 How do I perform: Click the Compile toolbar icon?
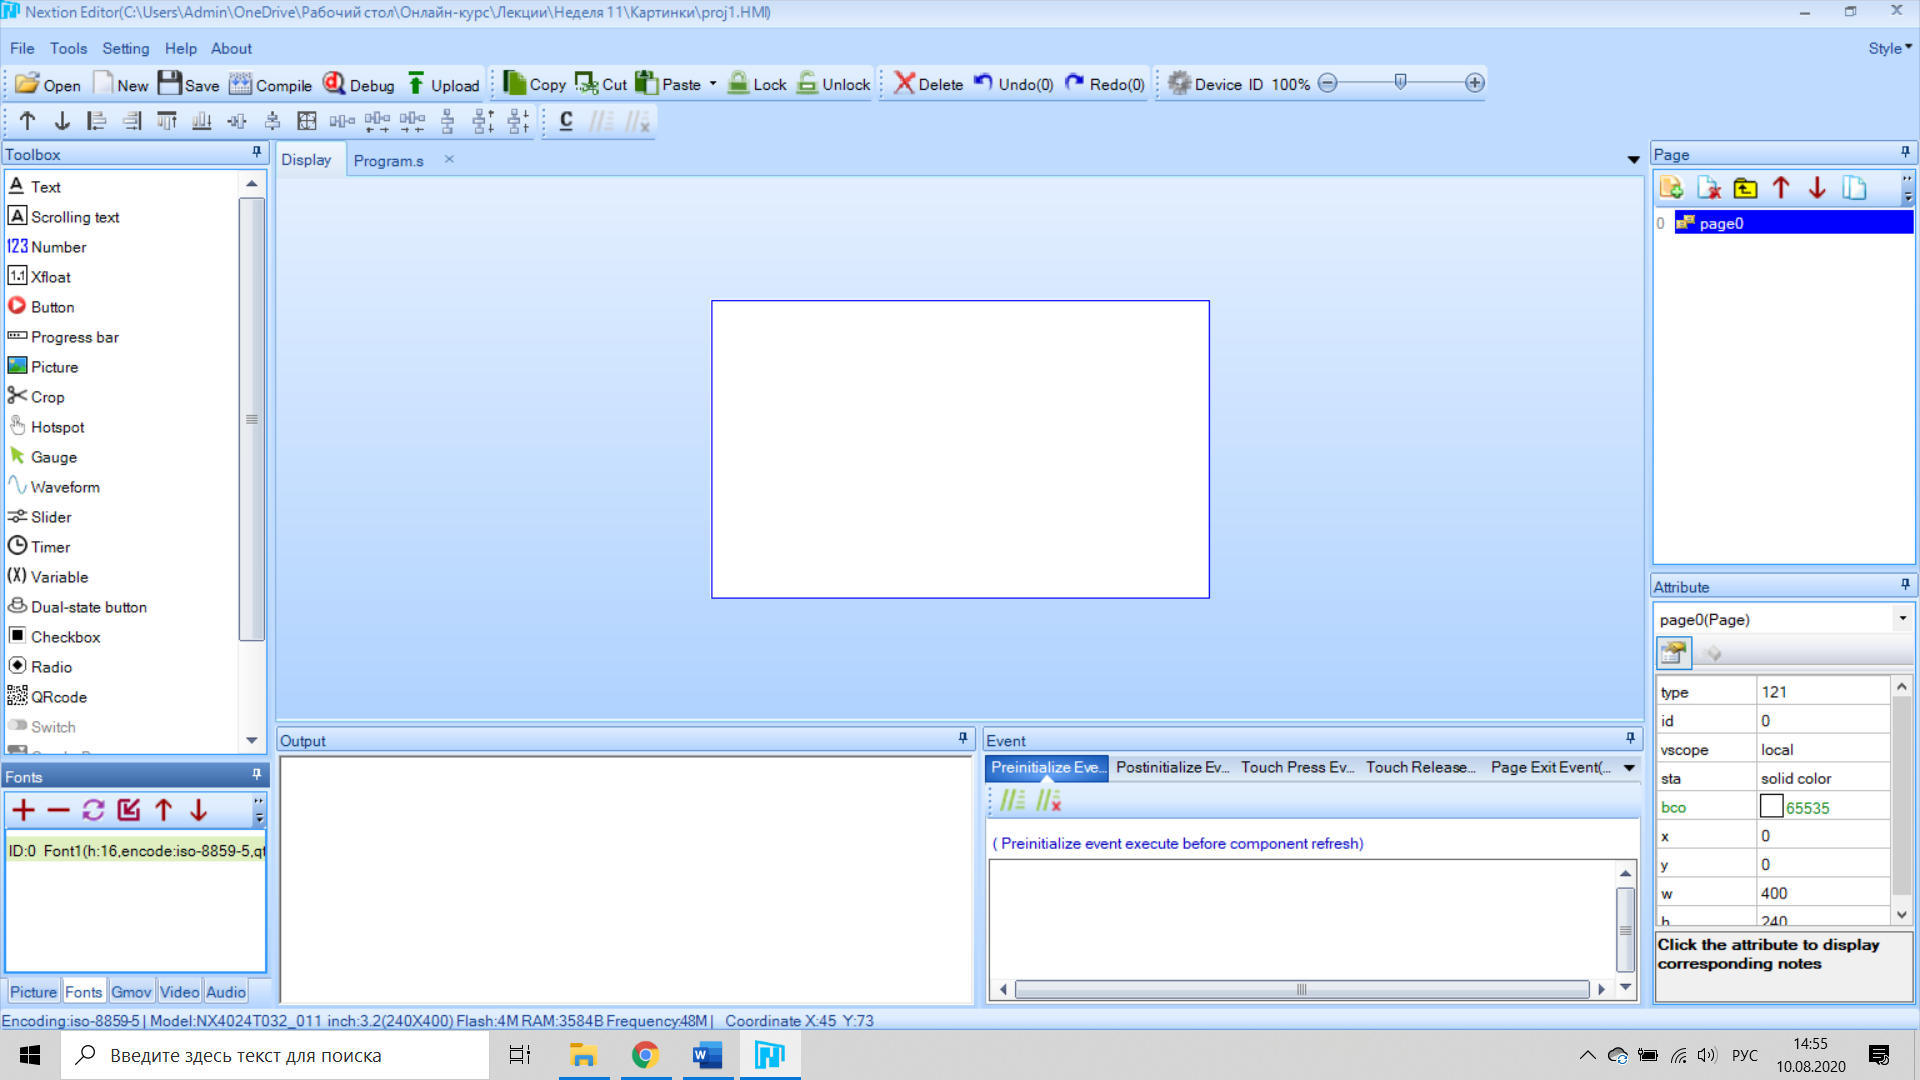(240, 84)
